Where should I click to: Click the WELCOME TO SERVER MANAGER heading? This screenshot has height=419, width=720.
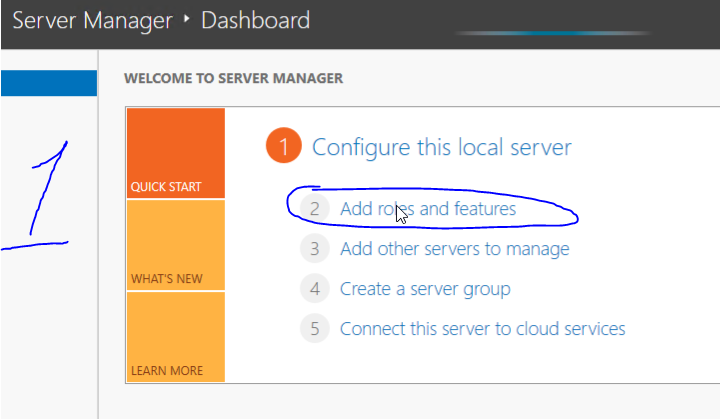(232, 78)
